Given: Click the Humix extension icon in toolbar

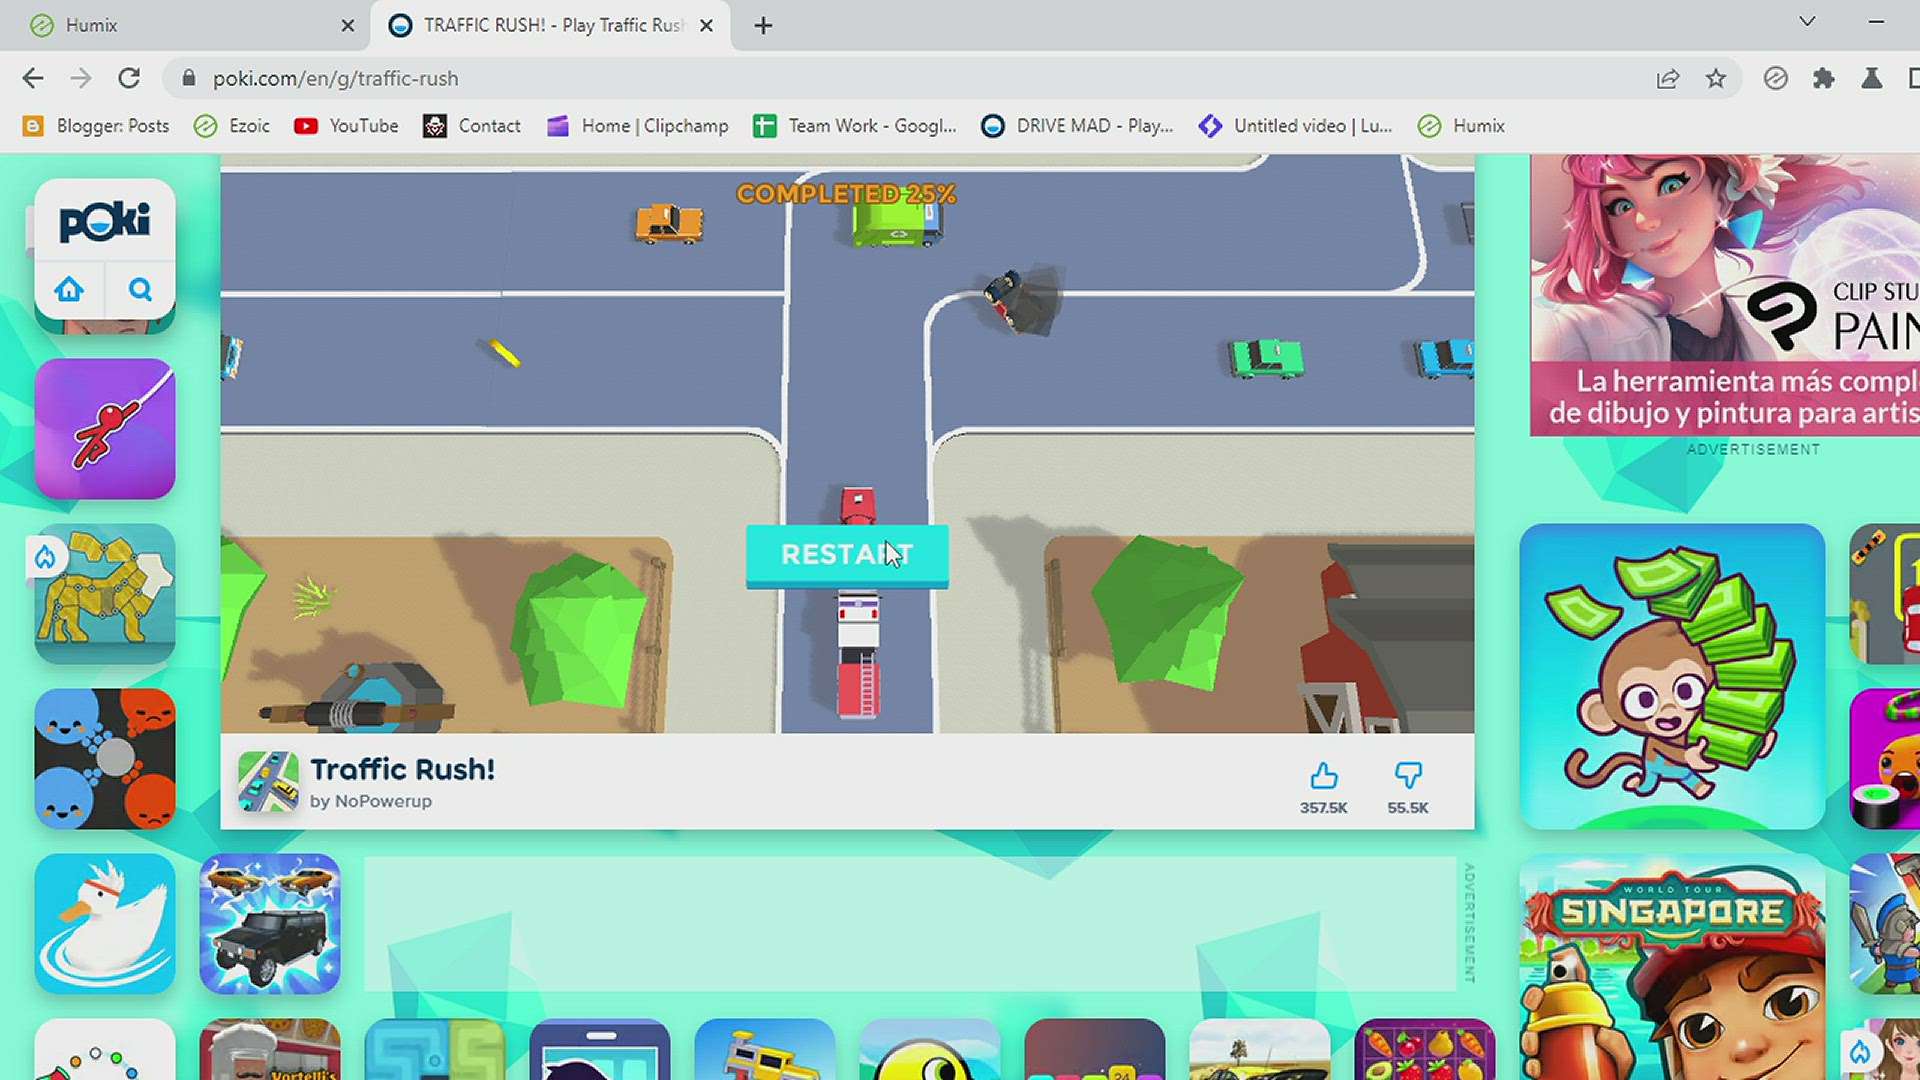Looking at the screenshot, I should point(1776,78).
